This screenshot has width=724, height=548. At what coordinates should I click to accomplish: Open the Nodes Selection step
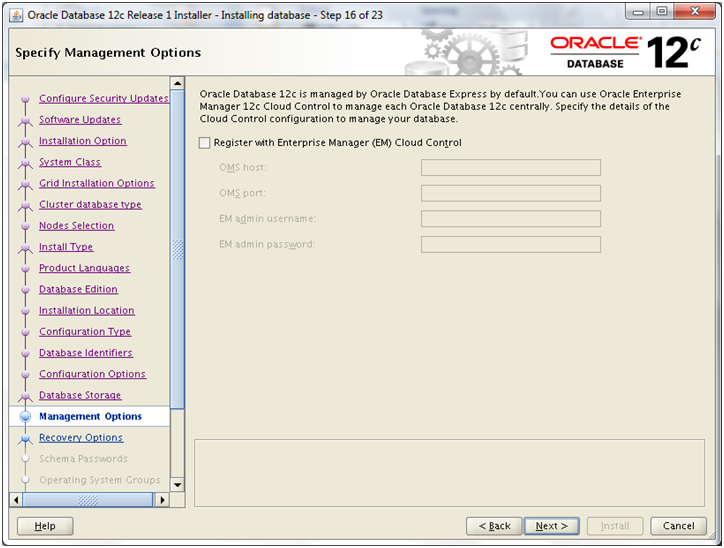pos(76,226)
